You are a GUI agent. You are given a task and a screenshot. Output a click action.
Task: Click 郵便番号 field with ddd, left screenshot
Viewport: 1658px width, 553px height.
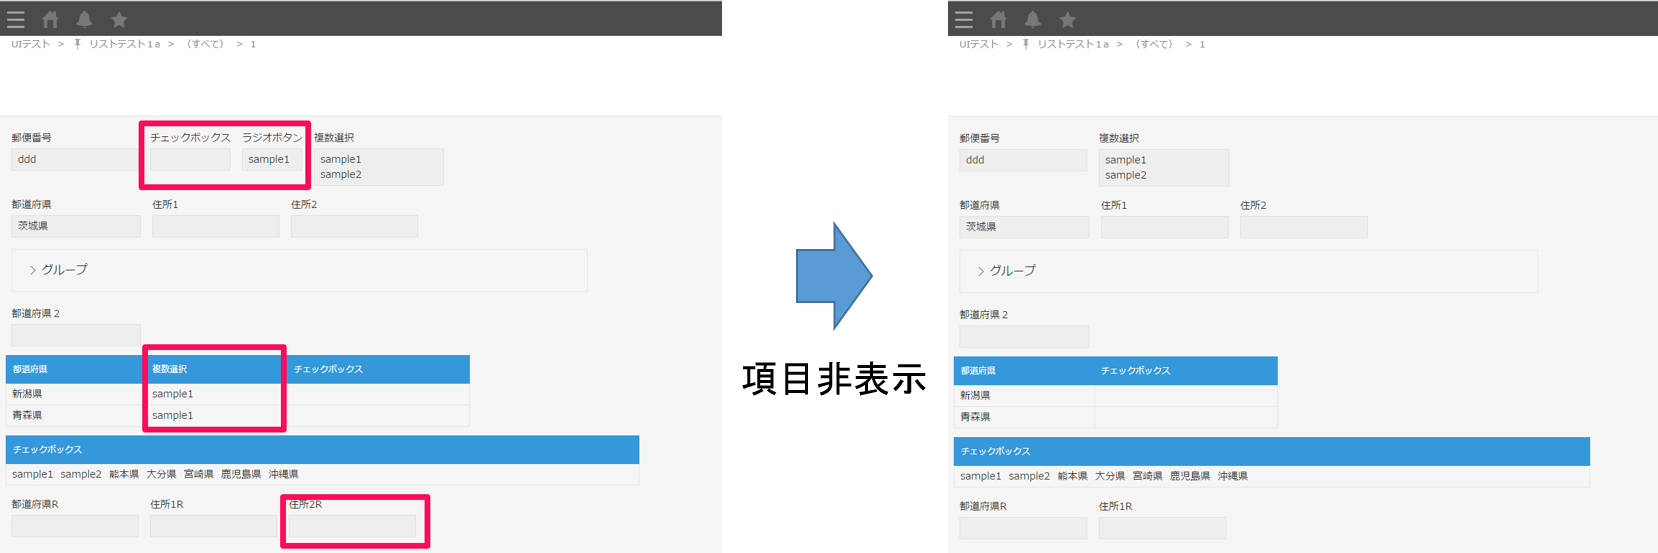point(75,159)
